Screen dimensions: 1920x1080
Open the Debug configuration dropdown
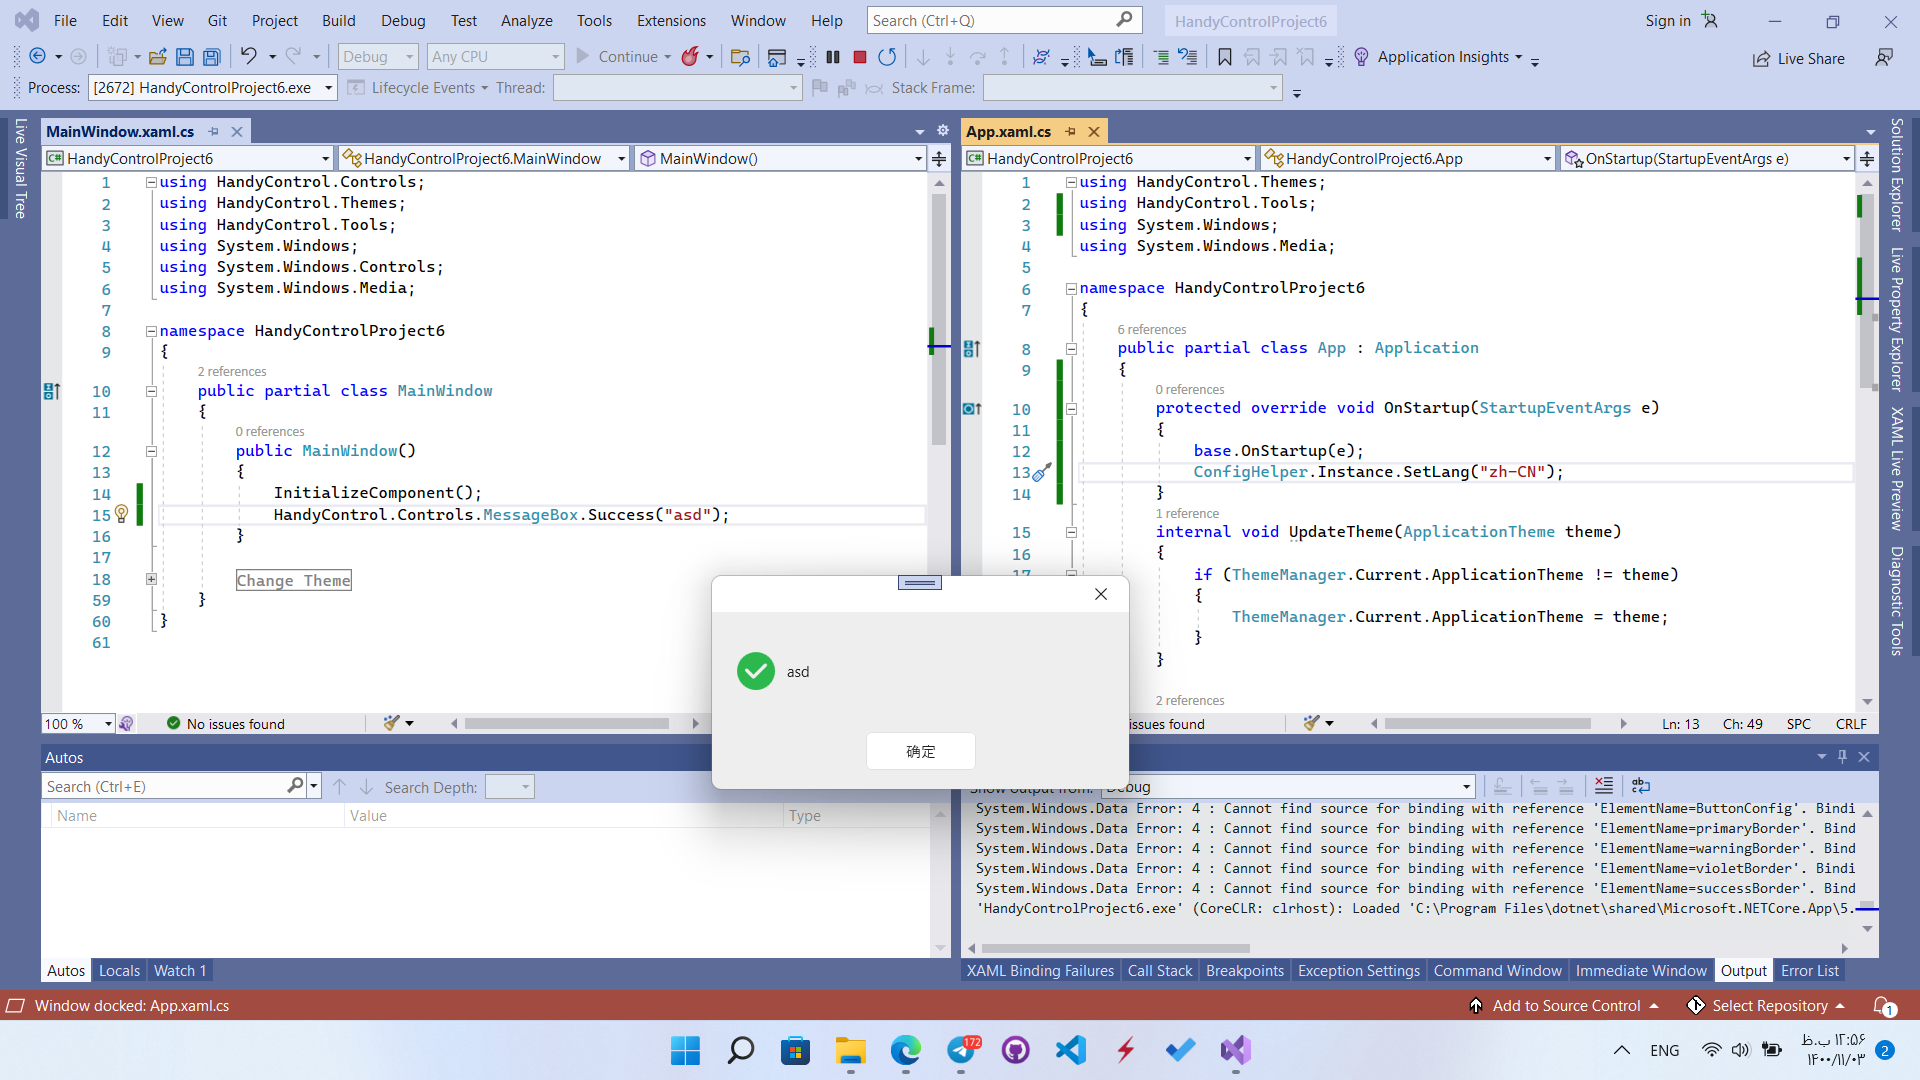[377, 56]
